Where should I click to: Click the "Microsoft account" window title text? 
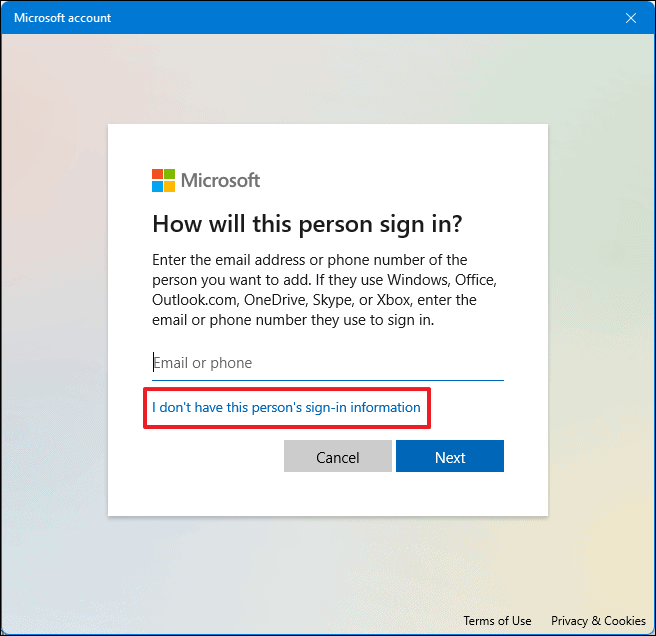coord(63,18)
